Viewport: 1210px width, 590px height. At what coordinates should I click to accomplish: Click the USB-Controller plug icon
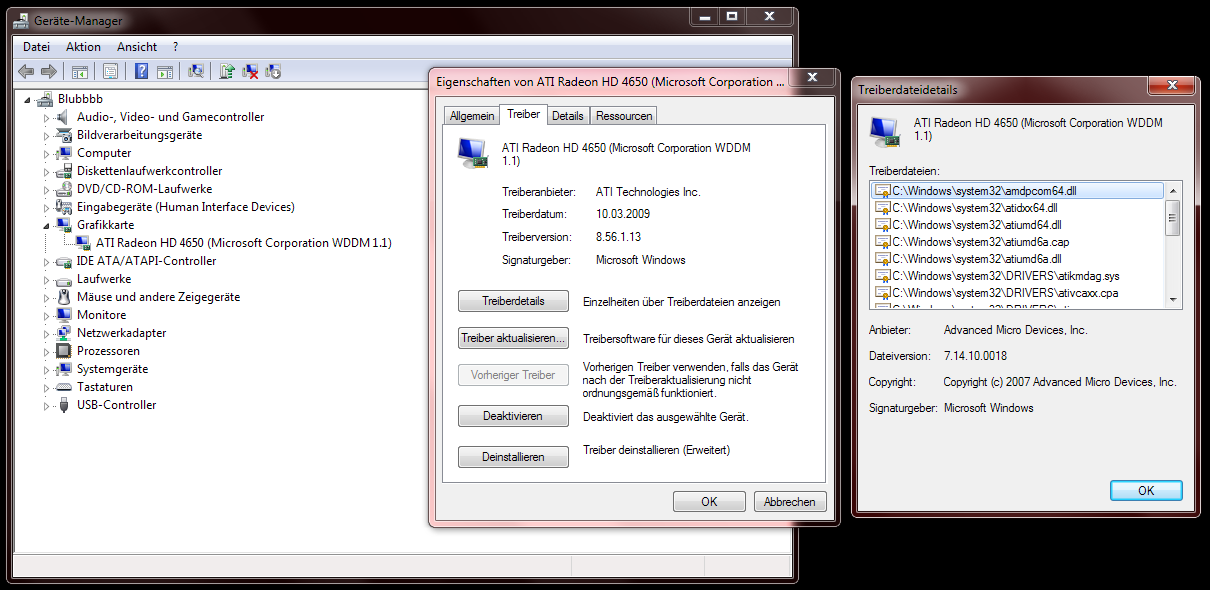tap(64, 405)
